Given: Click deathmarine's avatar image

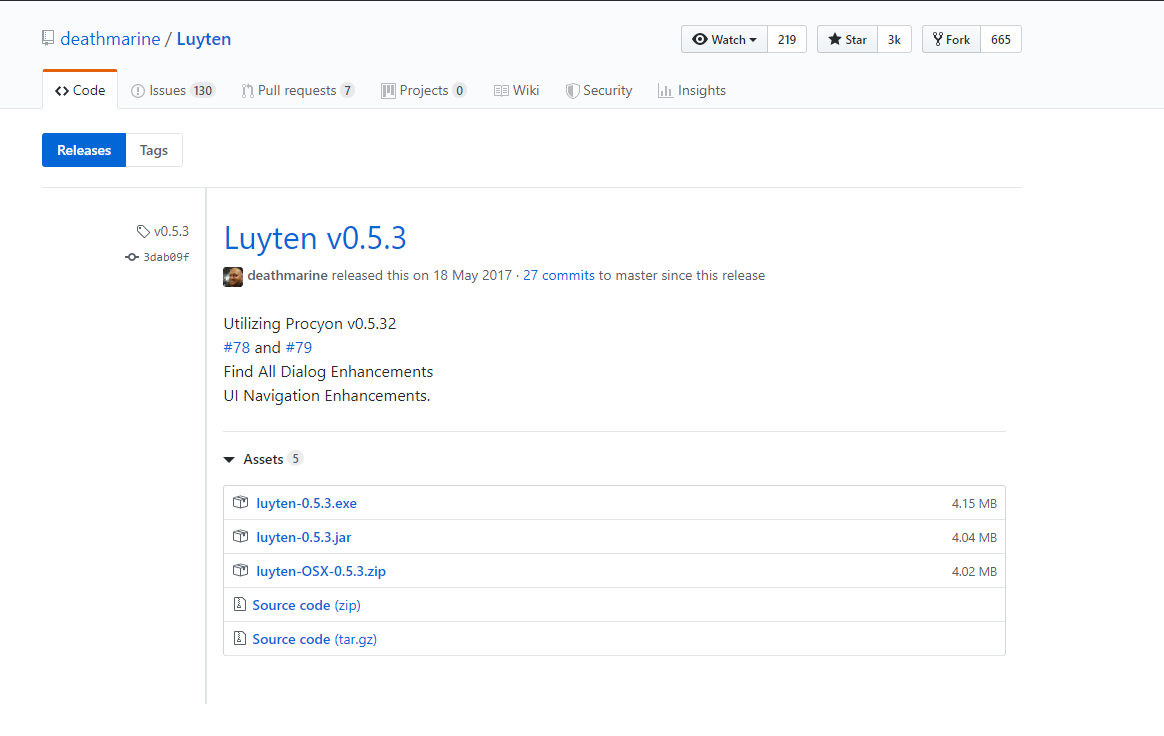Looking at the screenshot, I should tap(233, 276).
